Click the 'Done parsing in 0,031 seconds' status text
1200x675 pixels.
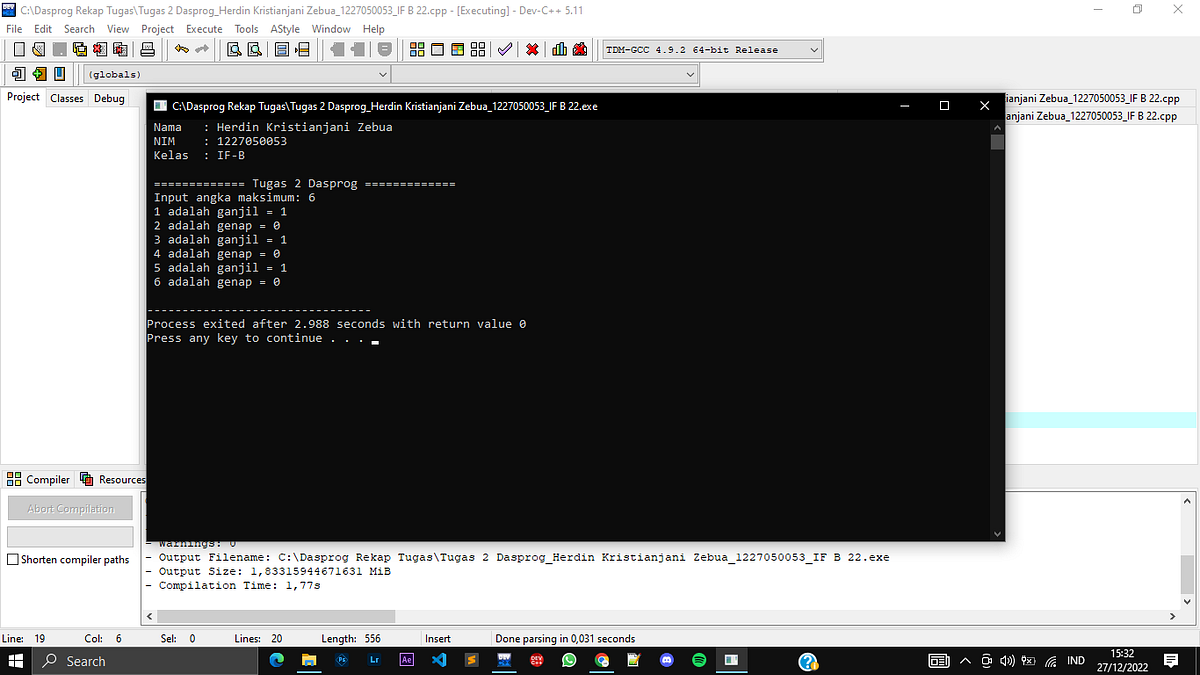pyautogui.click(x=565, y=638)
